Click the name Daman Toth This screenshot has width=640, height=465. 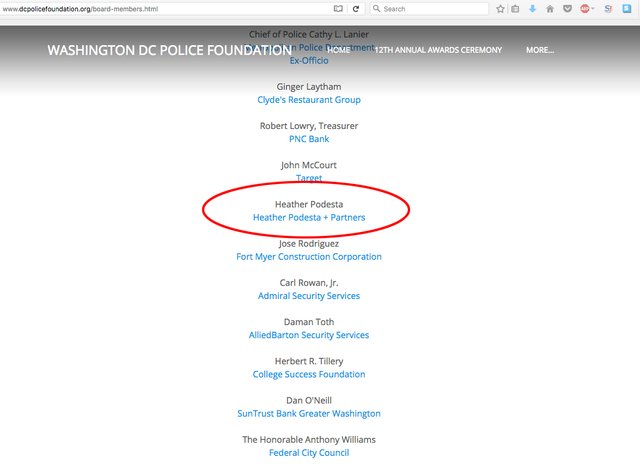coord(309,322)
